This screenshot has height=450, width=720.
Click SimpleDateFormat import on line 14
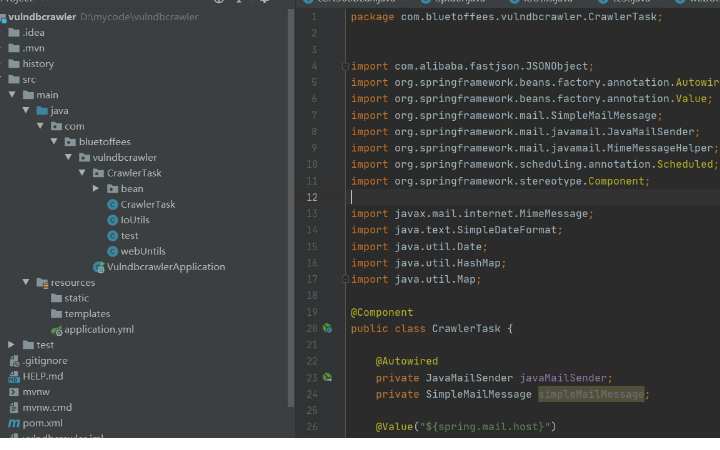tap(506, 230)
